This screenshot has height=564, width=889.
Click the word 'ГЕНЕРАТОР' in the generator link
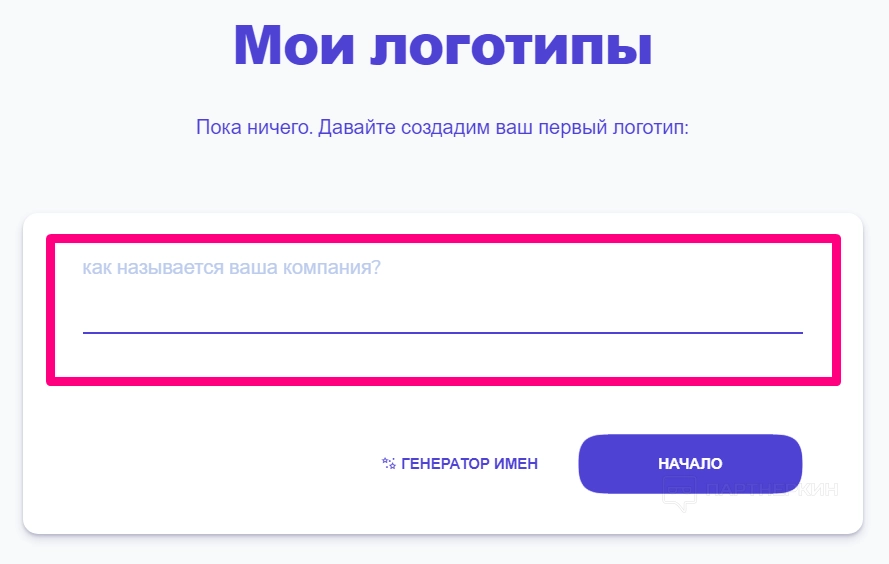click(446, 464)
